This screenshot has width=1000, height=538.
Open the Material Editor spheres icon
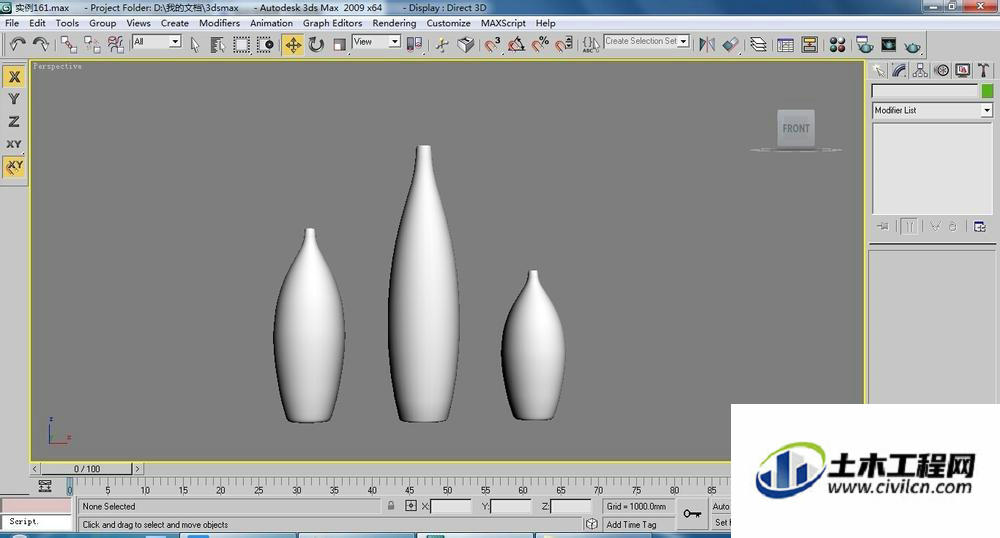click(837, 45)
